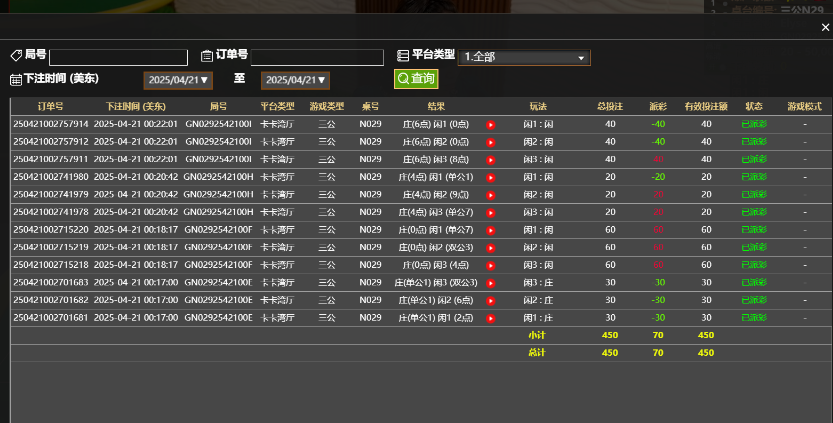The image size is (833, 423).
Task: Click into the 订单号 input box
Action: click(317, 58)
